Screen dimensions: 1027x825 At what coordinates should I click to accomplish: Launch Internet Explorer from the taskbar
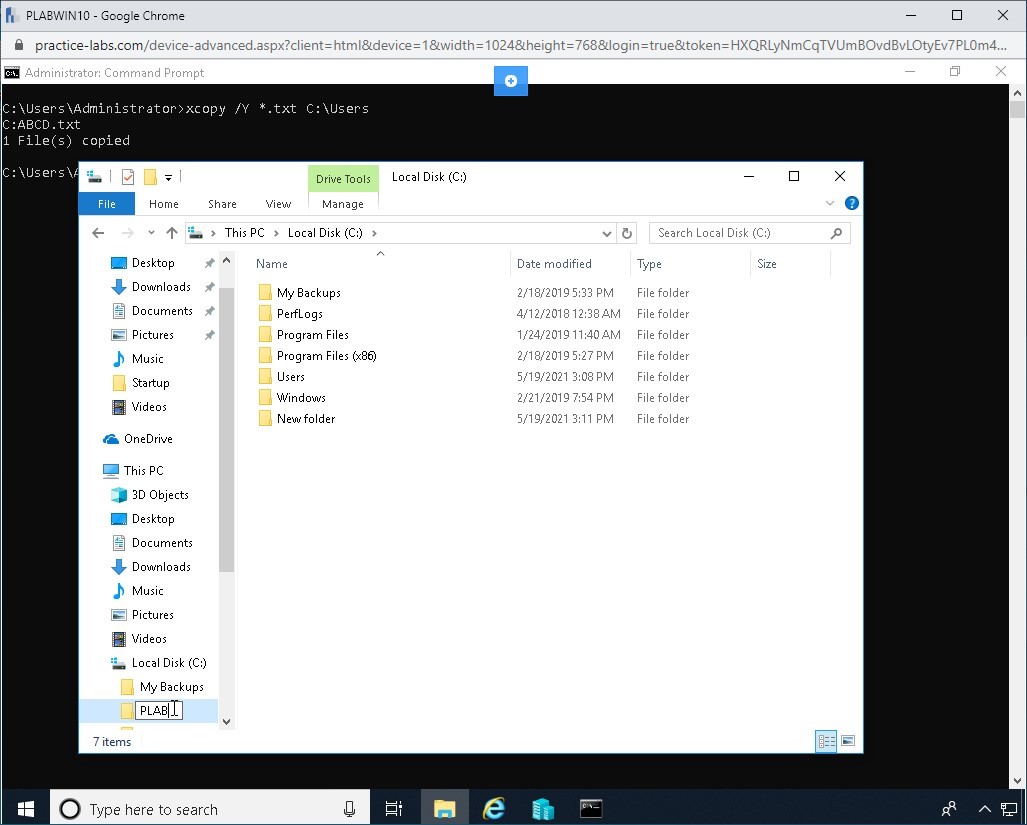[x=494, y=809]
